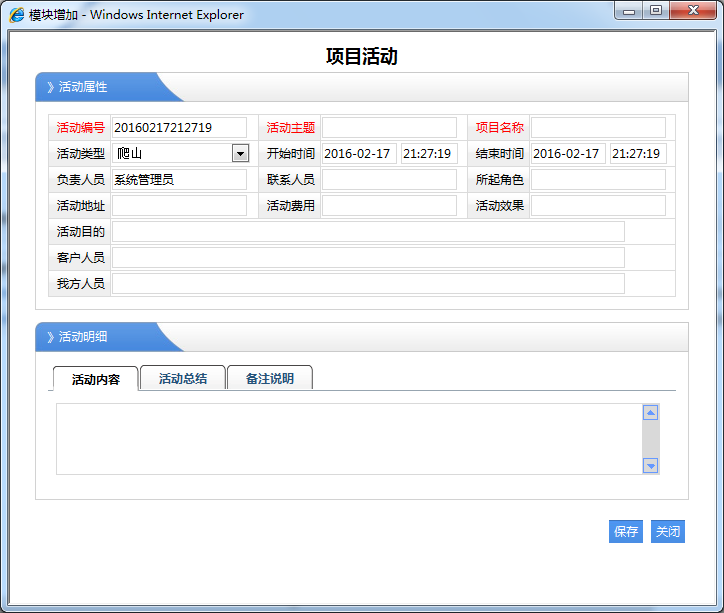The height and width of the screenshot is (613, 724).
Task: Click the 活动编号 number field
Action: 179,128
